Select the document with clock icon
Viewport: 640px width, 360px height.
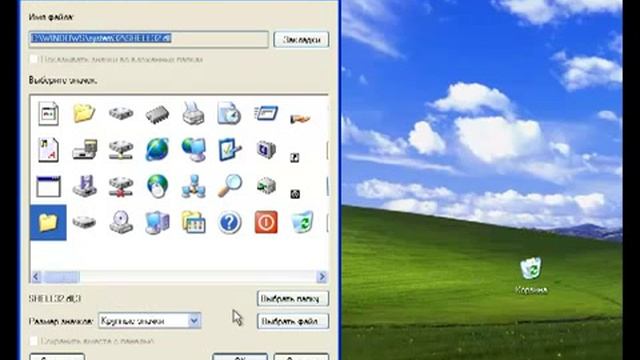(x=229, y=113)
